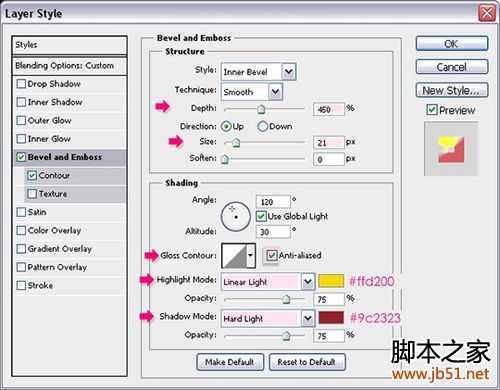
Task: Click the style preview thumbnail
Action: tap(451, 149)
